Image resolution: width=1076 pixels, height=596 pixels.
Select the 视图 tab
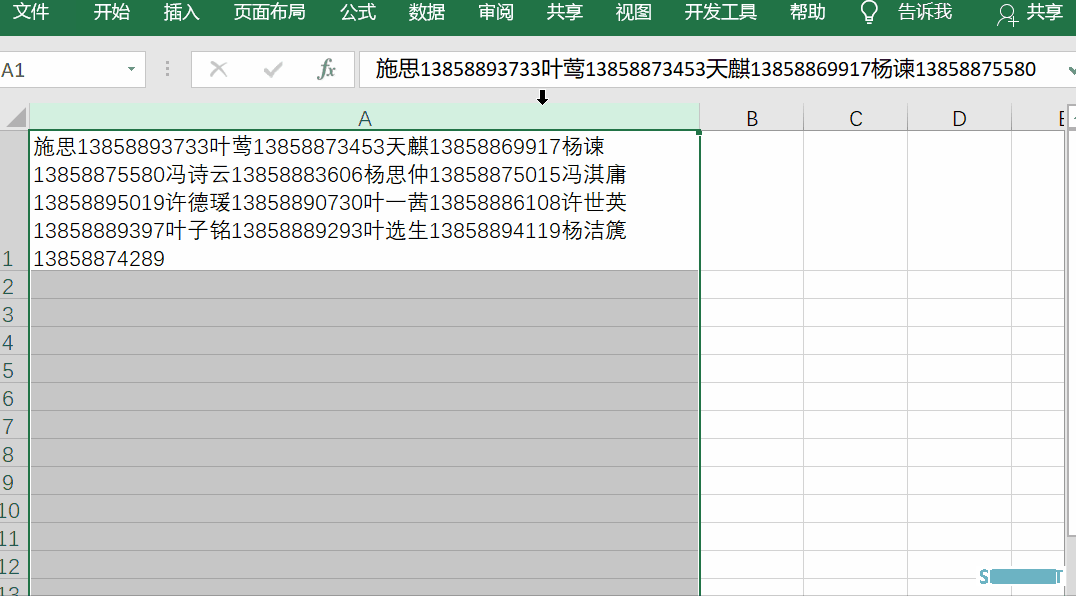click(x=633, y=12)
